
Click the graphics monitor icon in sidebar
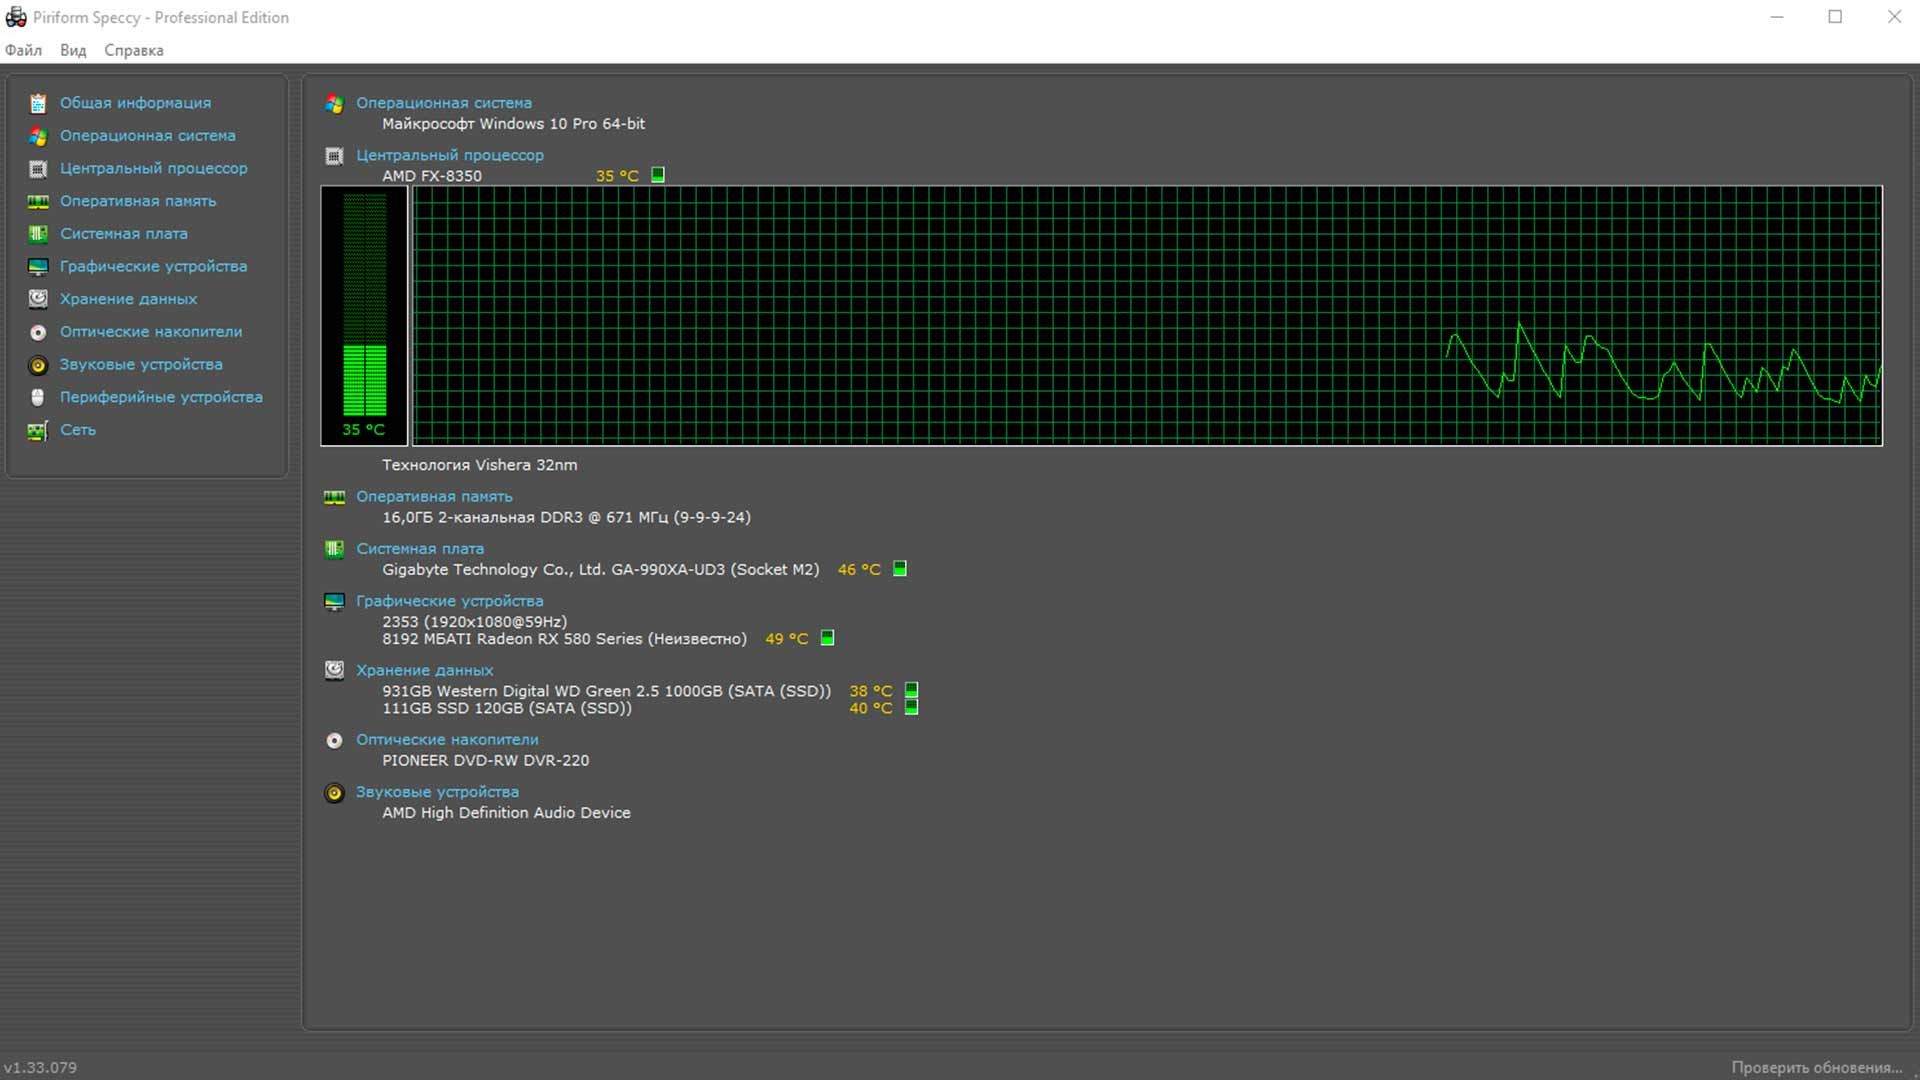coord(38,267)
